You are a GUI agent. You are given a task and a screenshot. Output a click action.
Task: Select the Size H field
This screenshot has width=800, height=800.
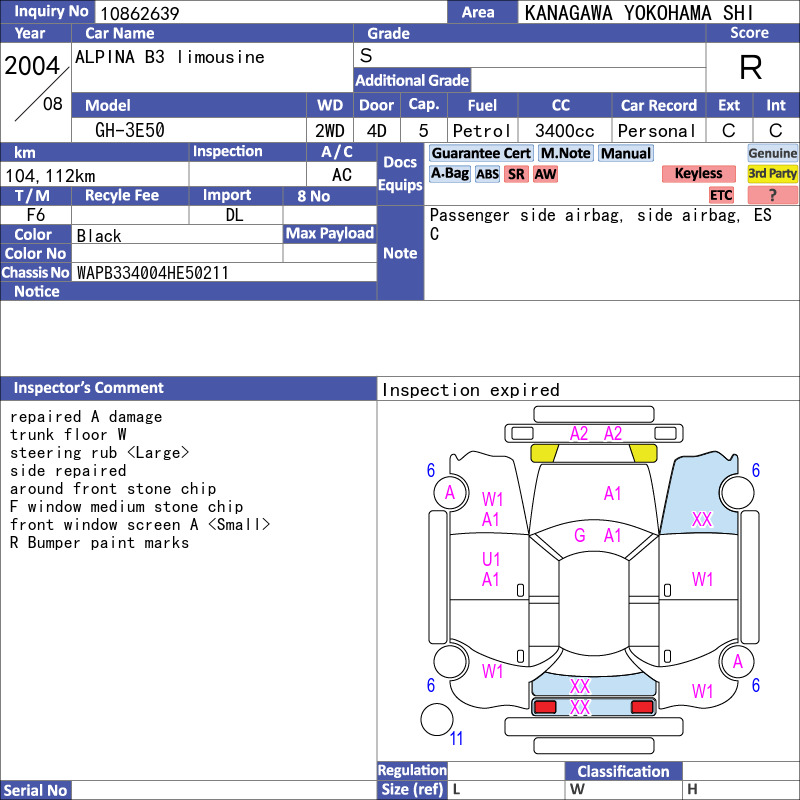(741, 789)
